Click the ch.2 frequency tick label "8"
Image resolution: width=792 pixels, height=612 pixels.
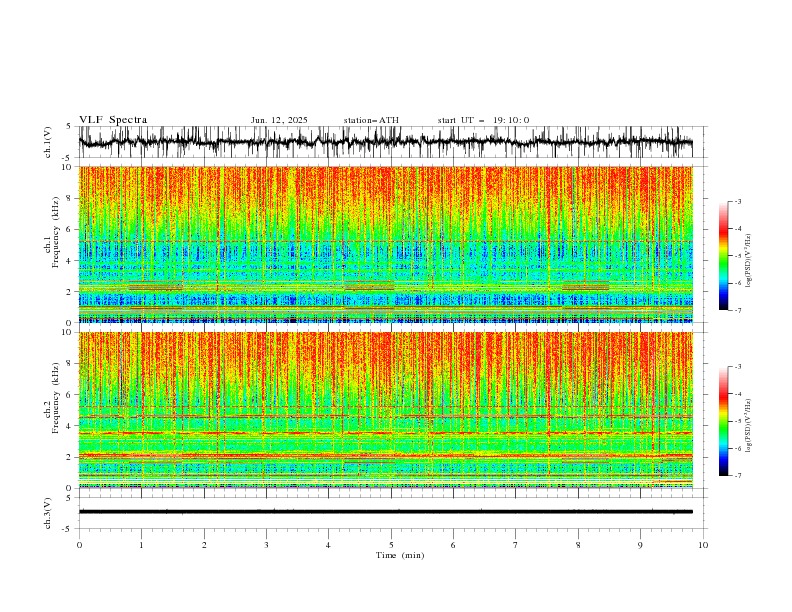tap(70, 364)
